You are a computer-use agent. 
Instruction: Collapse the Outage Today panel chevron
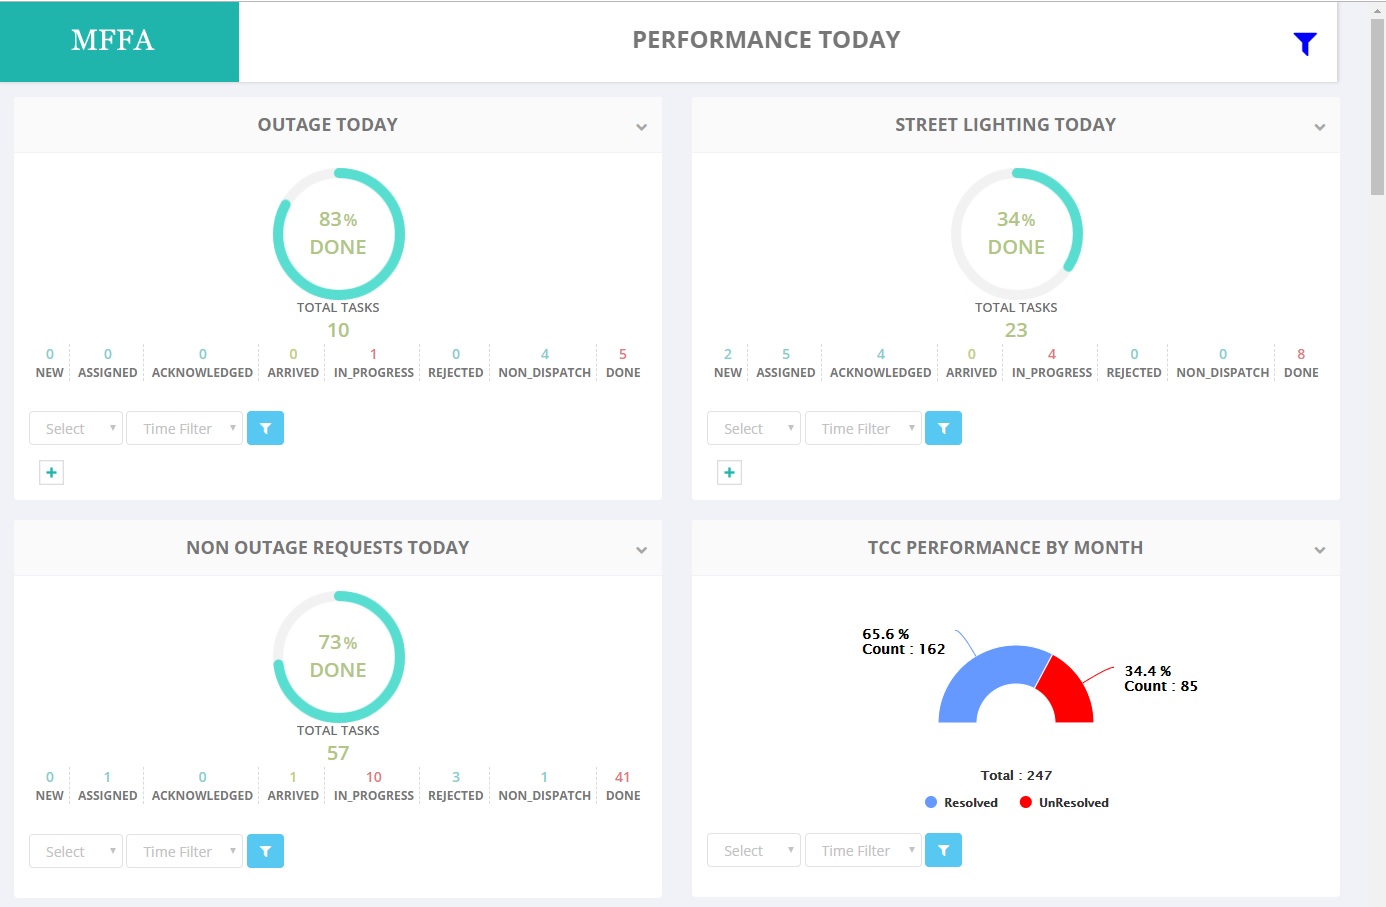(641, 127)
